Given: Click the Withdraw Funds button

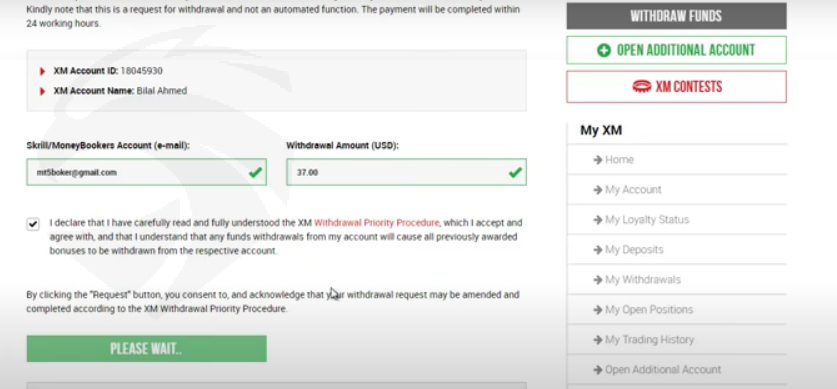Looking at the screenshot, I should pyautogui.click(x=676, y=16).
